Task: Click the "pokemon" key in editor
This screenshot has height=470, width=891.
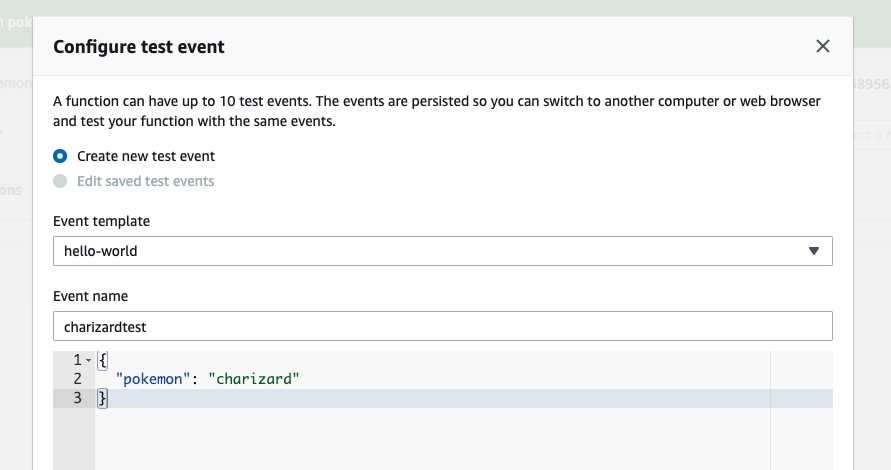Action: (x=149, y=379)
